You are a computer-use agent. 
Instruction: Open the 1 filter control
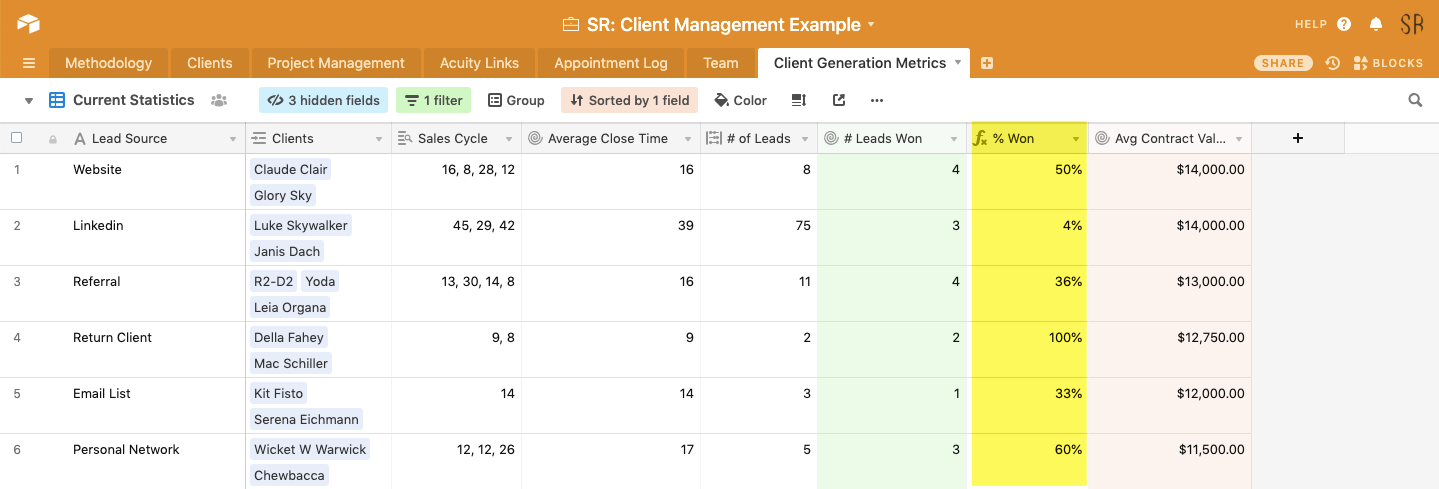click(x=434, y=100)
